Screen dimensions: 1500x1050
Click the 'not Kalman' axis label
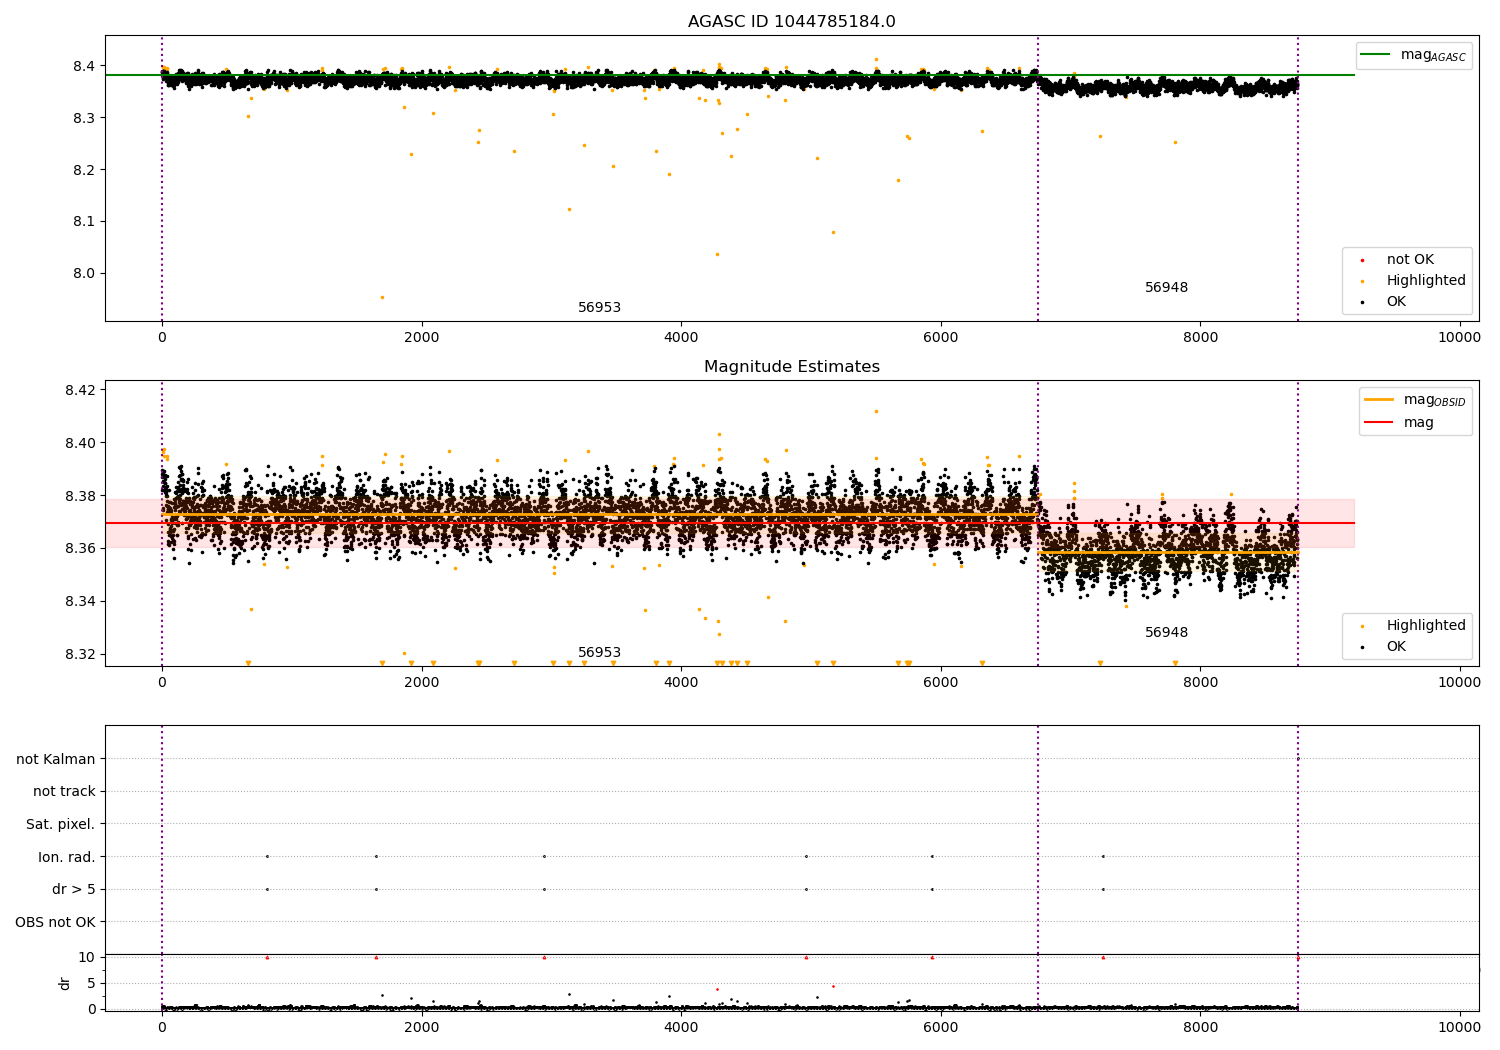pos(56,759)
